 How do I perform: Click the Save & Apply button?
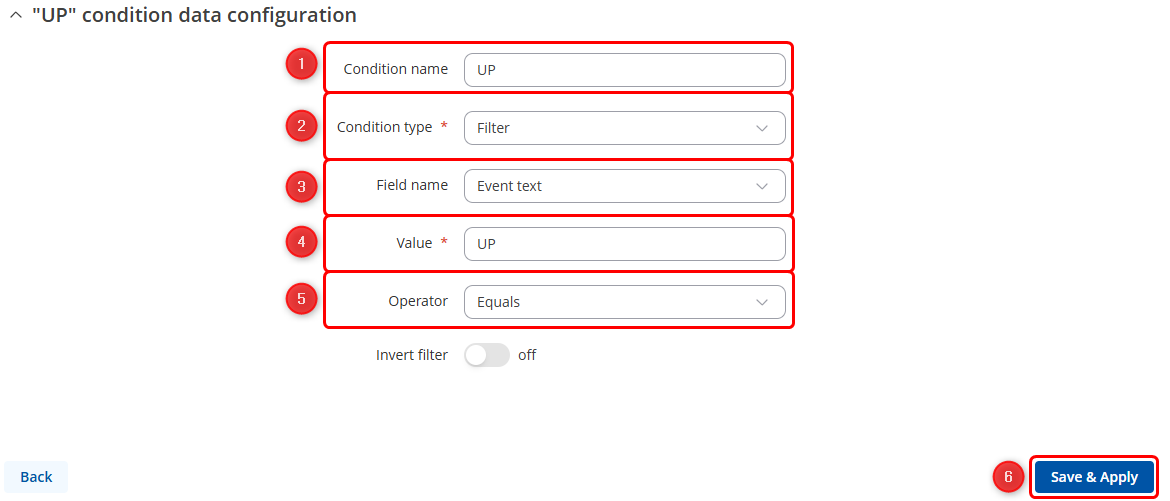pos(1094,477)
